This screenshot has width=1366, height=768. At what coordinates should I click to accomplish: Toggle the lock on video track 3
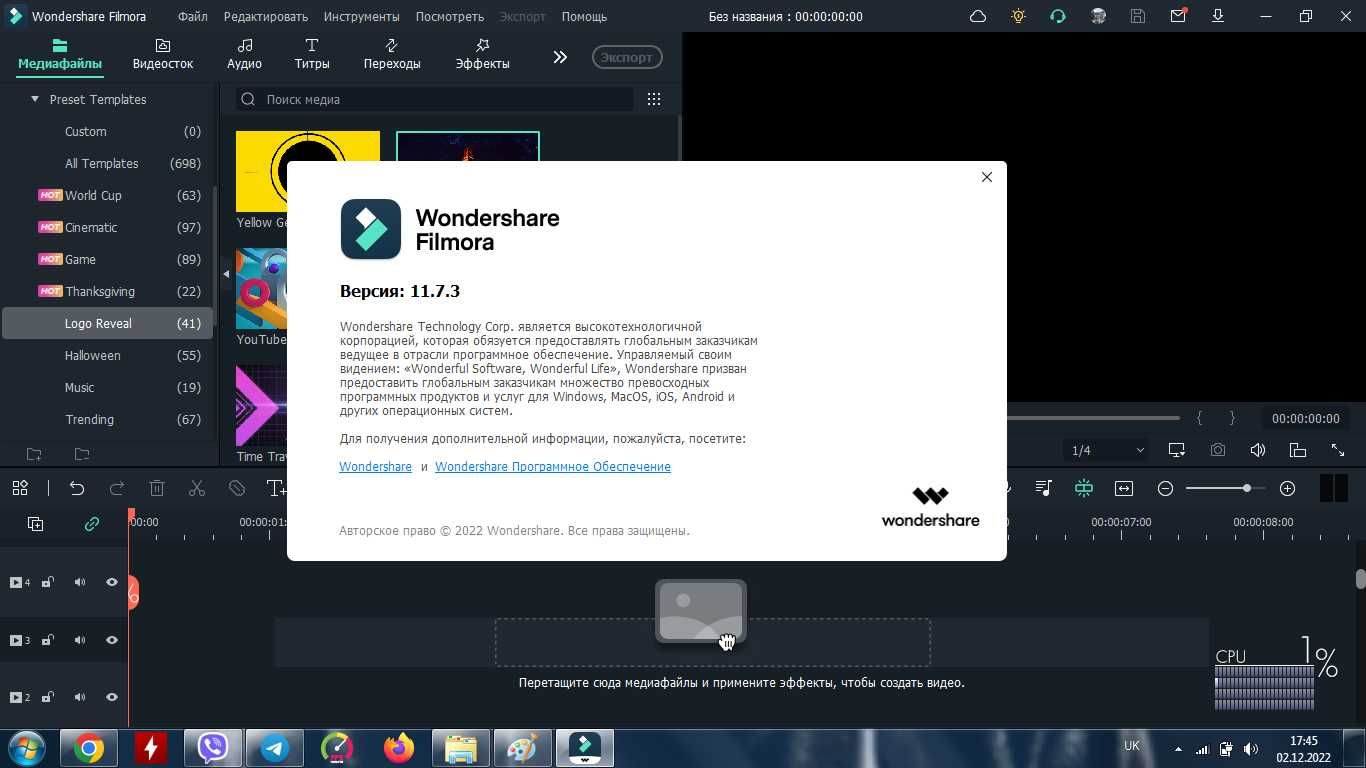pos(47,640)
